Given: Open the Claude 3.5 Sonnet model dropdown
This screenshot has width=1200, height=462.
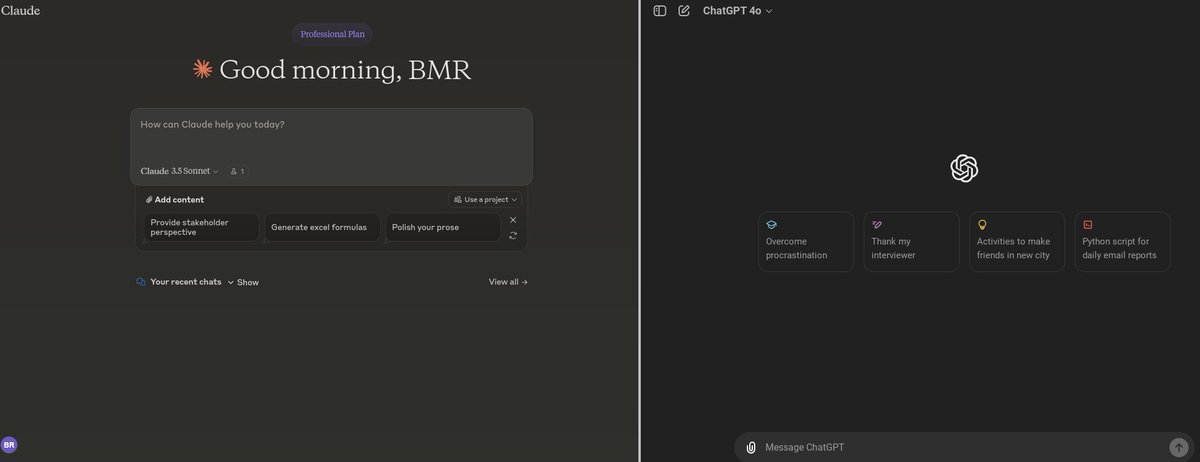Looking at the screenshot, I should [179, 171].
